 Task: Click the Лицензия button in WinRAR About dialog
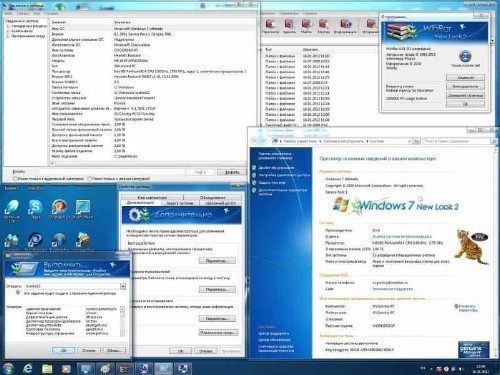(x=465, y=77)
